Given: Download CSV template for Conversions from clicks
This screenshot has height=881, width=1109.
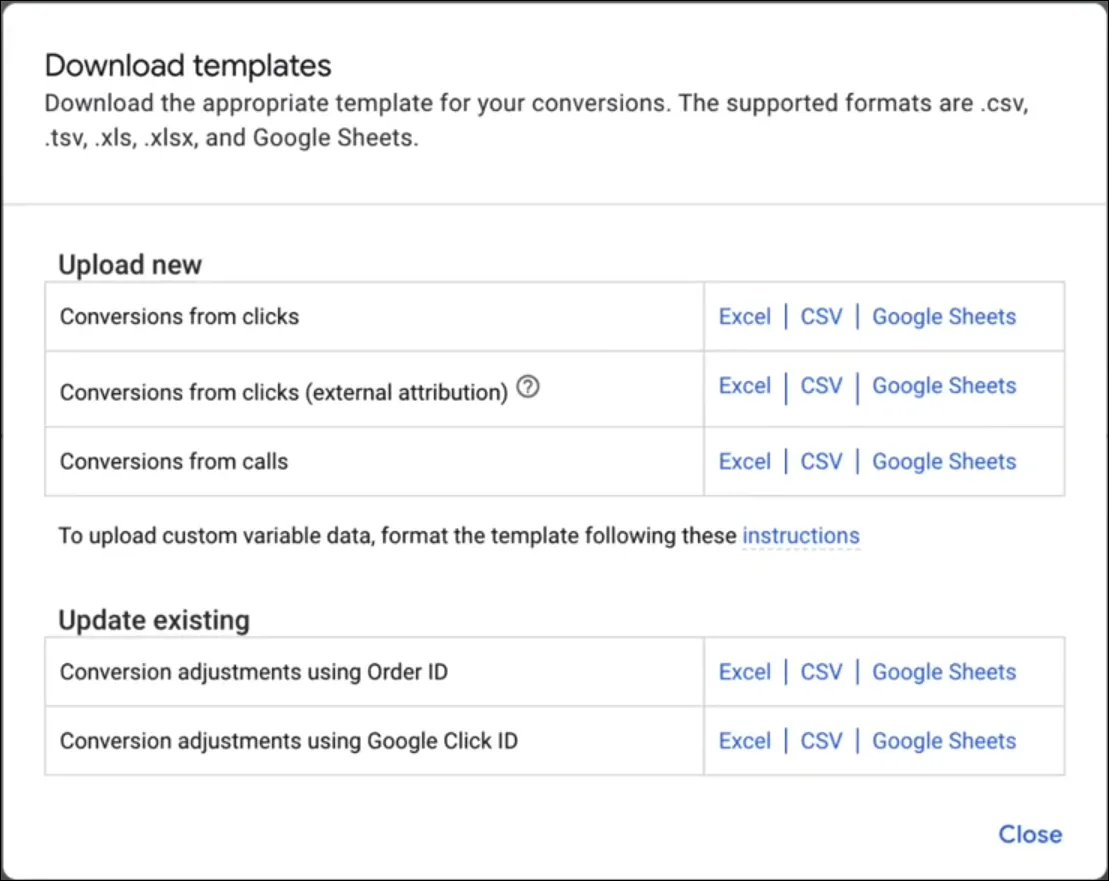Looking at the screenshot, I should [x=821, y=316].
